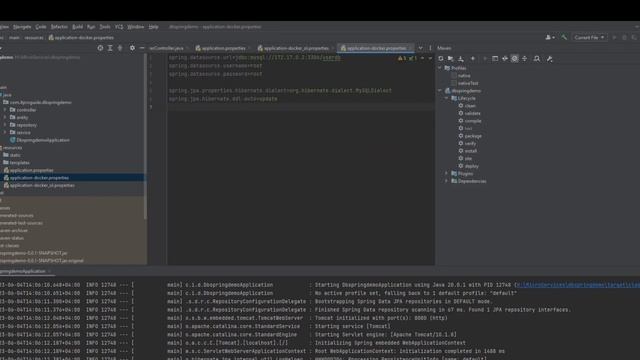Image resolution: width=640 pixels, height=360 pixels.
Task: Reload all Maven projects icon
Action: [441, 59]
